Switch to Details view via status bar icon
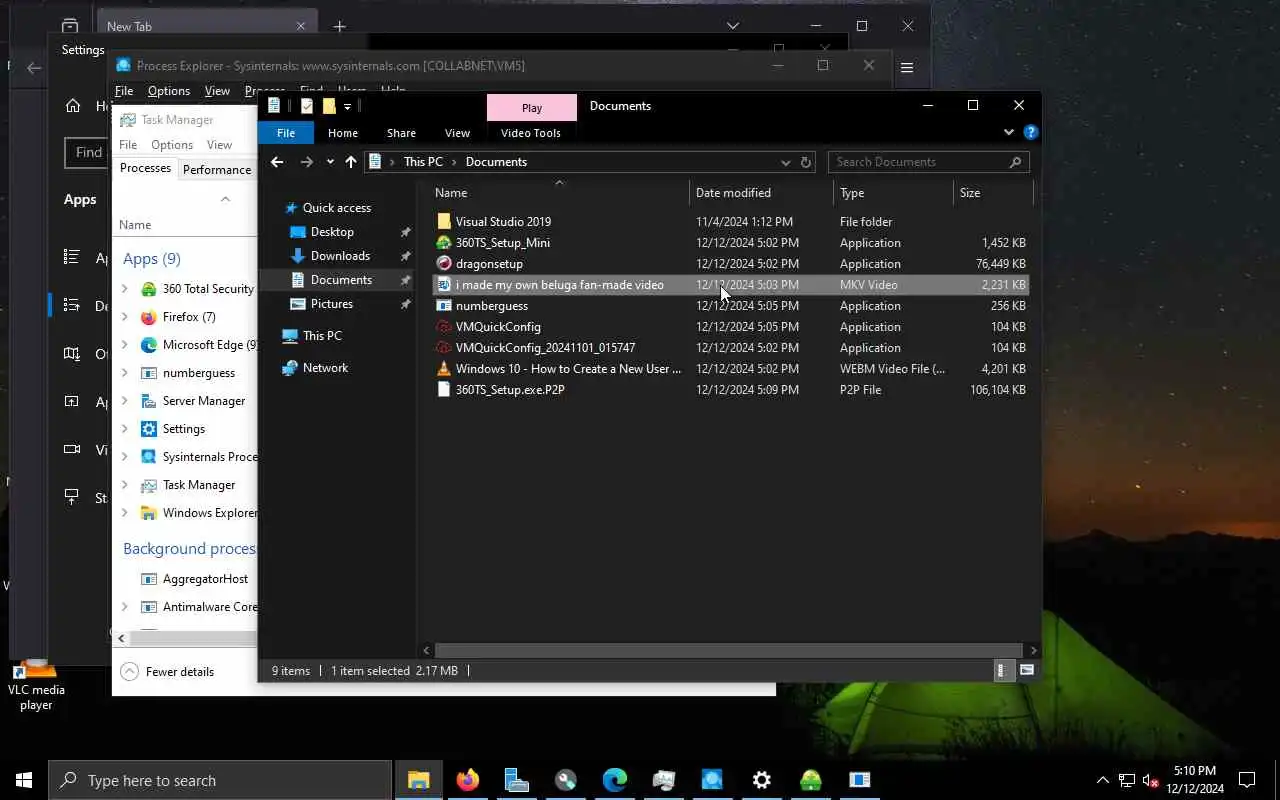Viewport: 1280px width, 800px height. (1002, 671)
